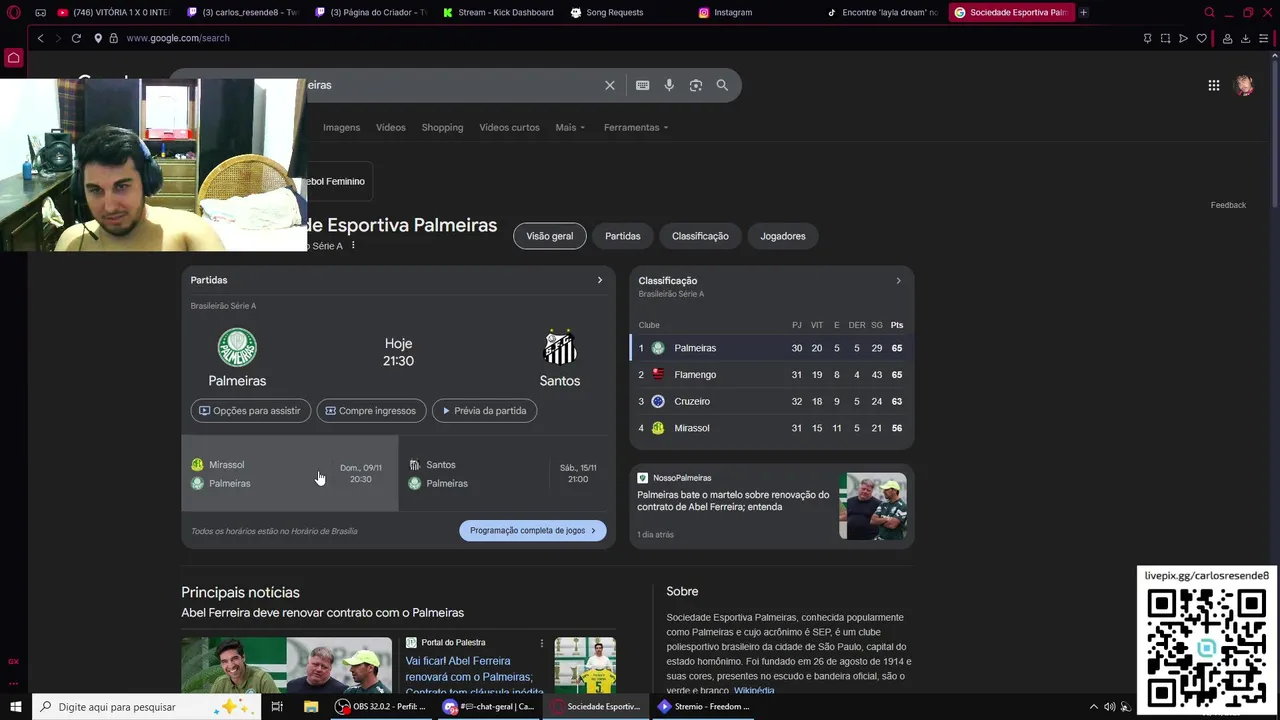The width and height of the screenshot is (1280, 720).
Task: Select the Imagens search tab
Action: 341,127
